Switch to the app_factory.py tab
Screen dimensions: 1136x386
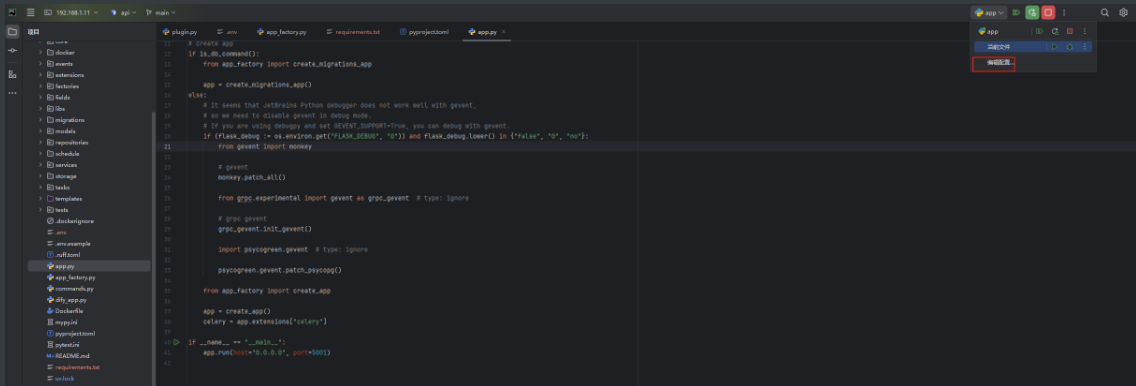[x=281, y=32]
